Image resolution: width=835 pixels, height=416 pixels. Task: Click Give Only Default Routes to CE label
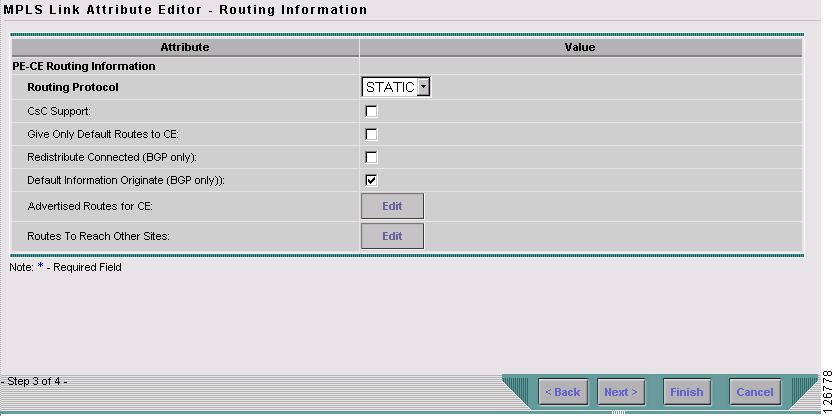coord(103,135)
